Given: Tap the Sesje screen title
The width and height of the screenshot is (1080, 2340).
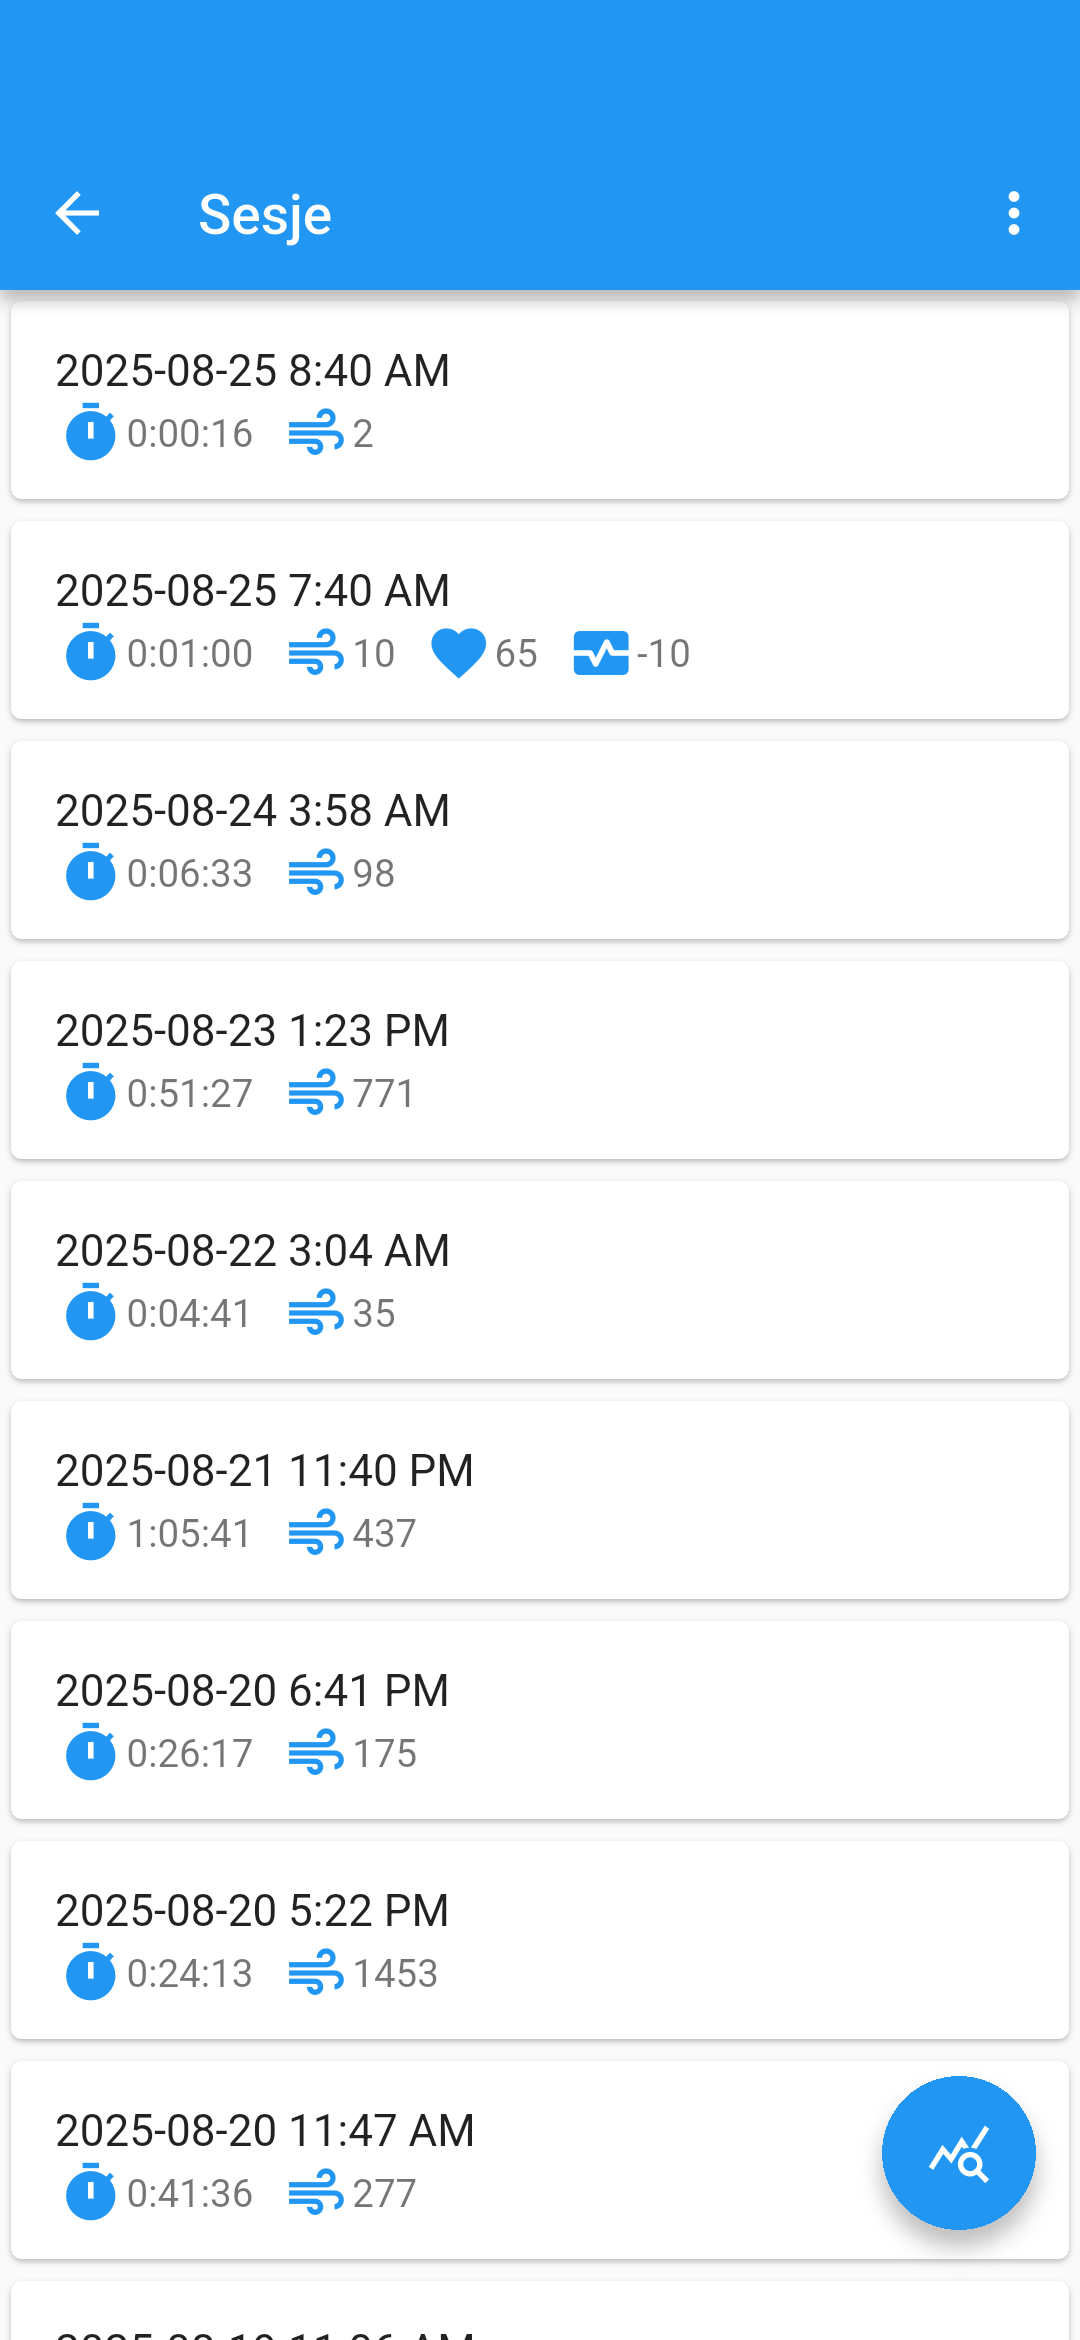Looking at the screenshot, I should 265,215.
